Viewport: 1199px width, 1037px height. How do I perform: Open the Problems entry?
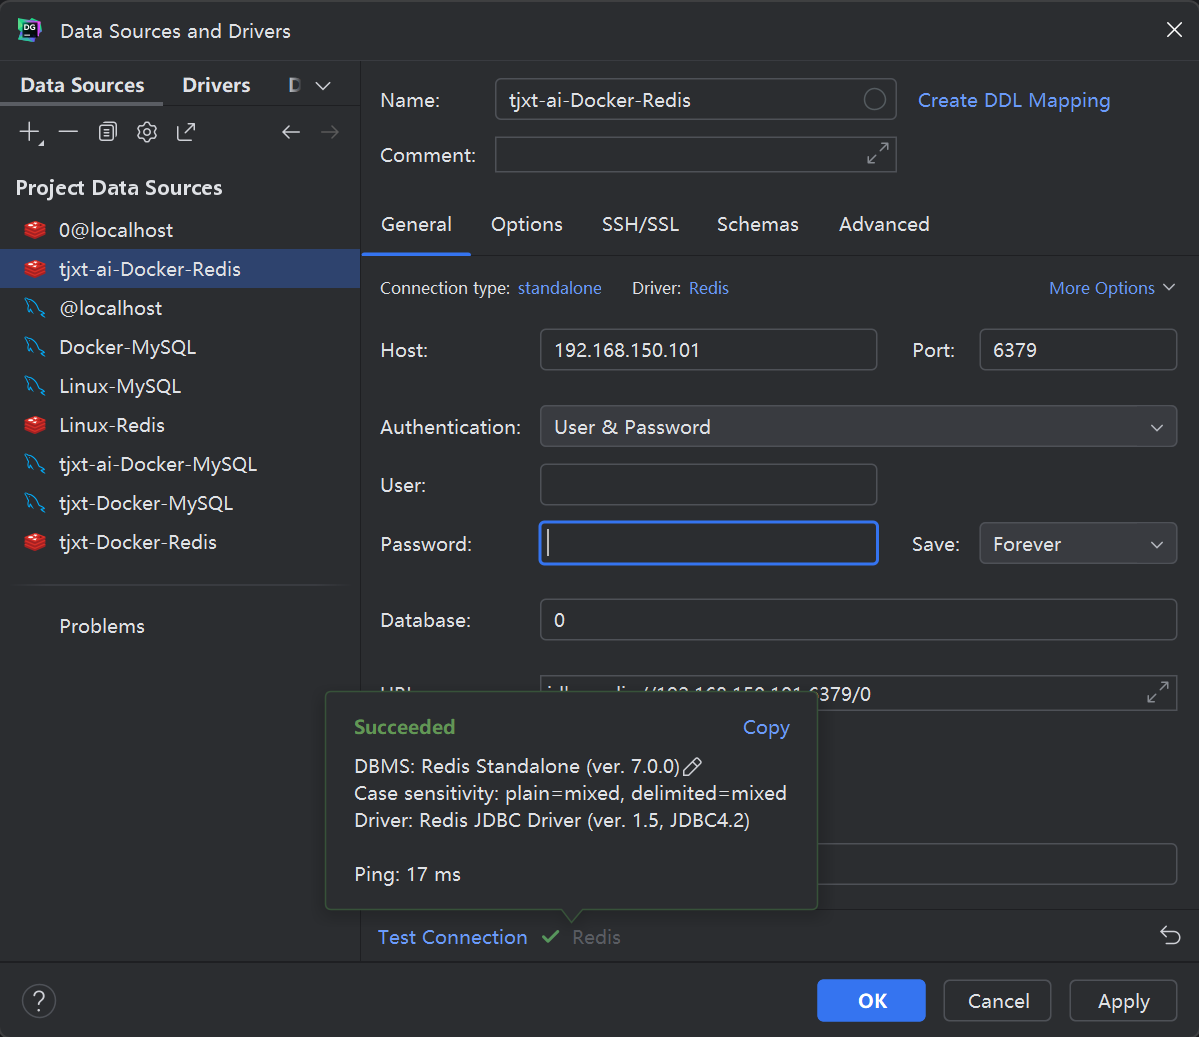(102, 626)
